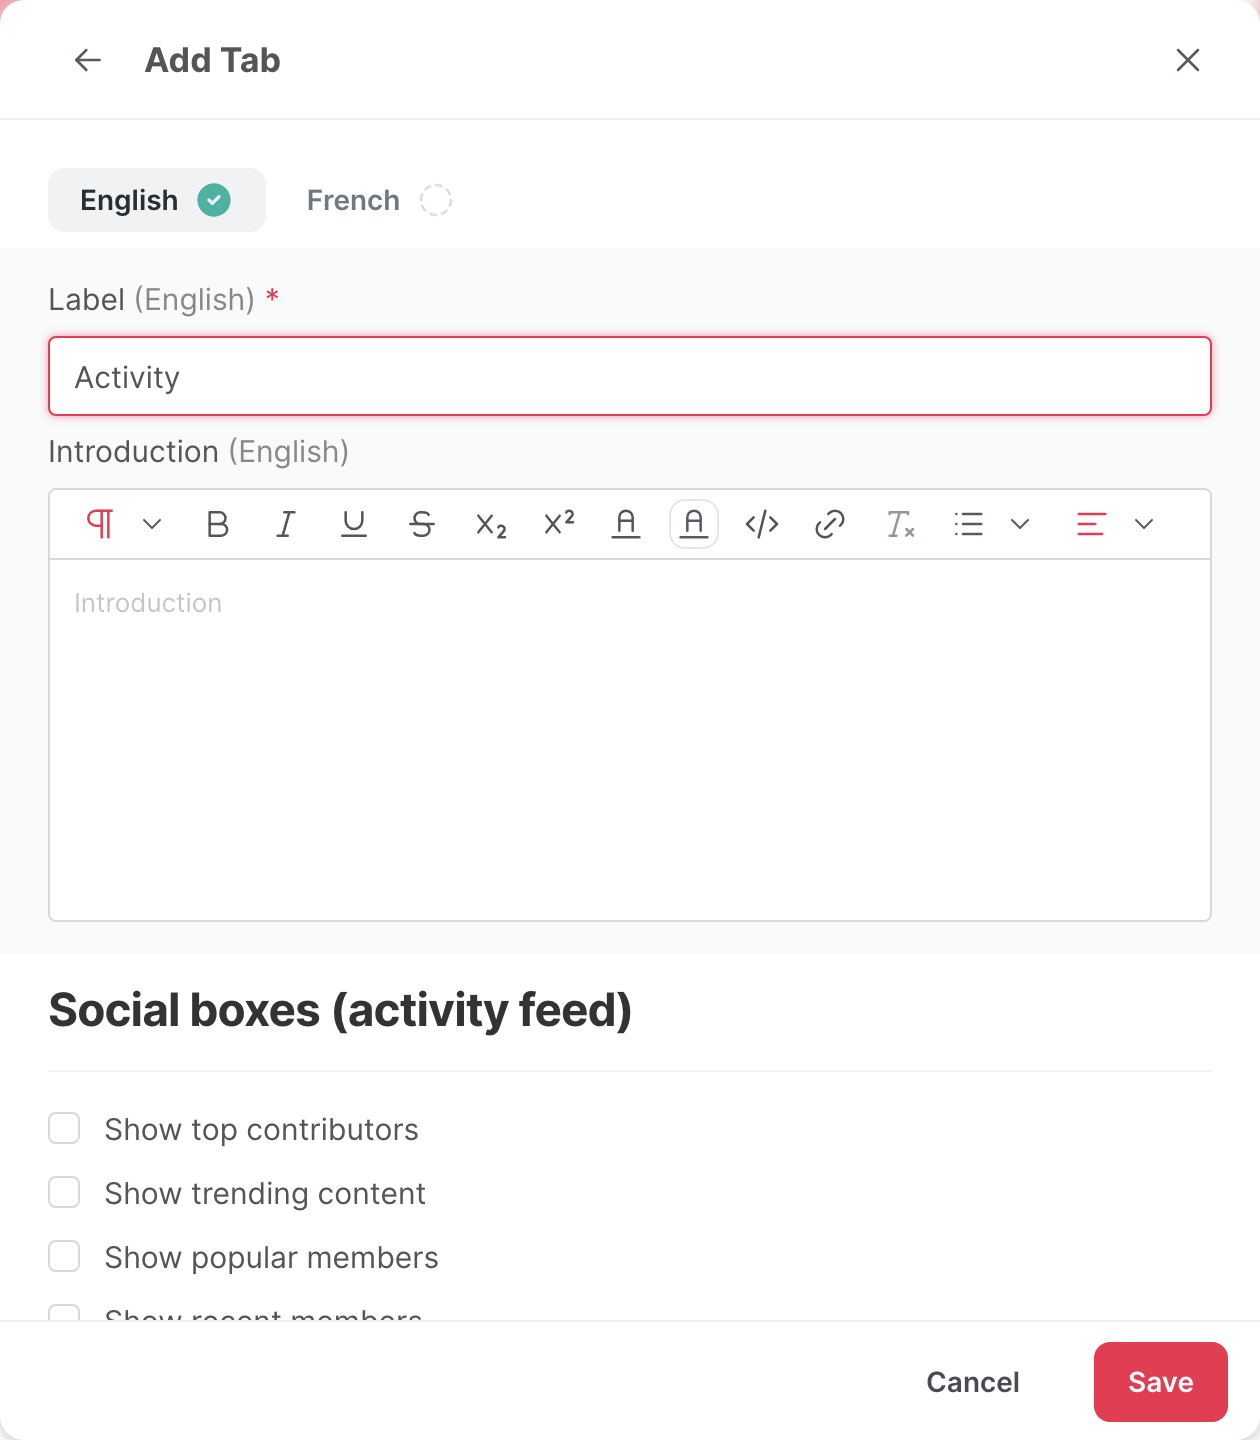Apply superscript formatting
The width and height of the screenshot is (1260, 1440).
click(x=558, y=524)
